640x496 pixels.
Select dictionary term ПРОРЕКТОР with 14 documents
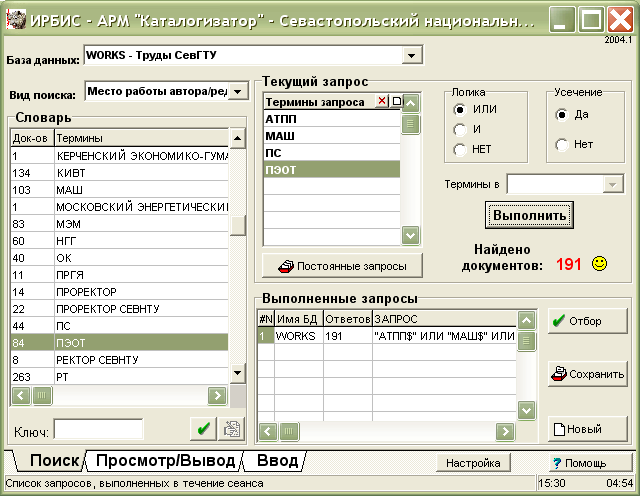pyautogui.click(x=120, y=292)
